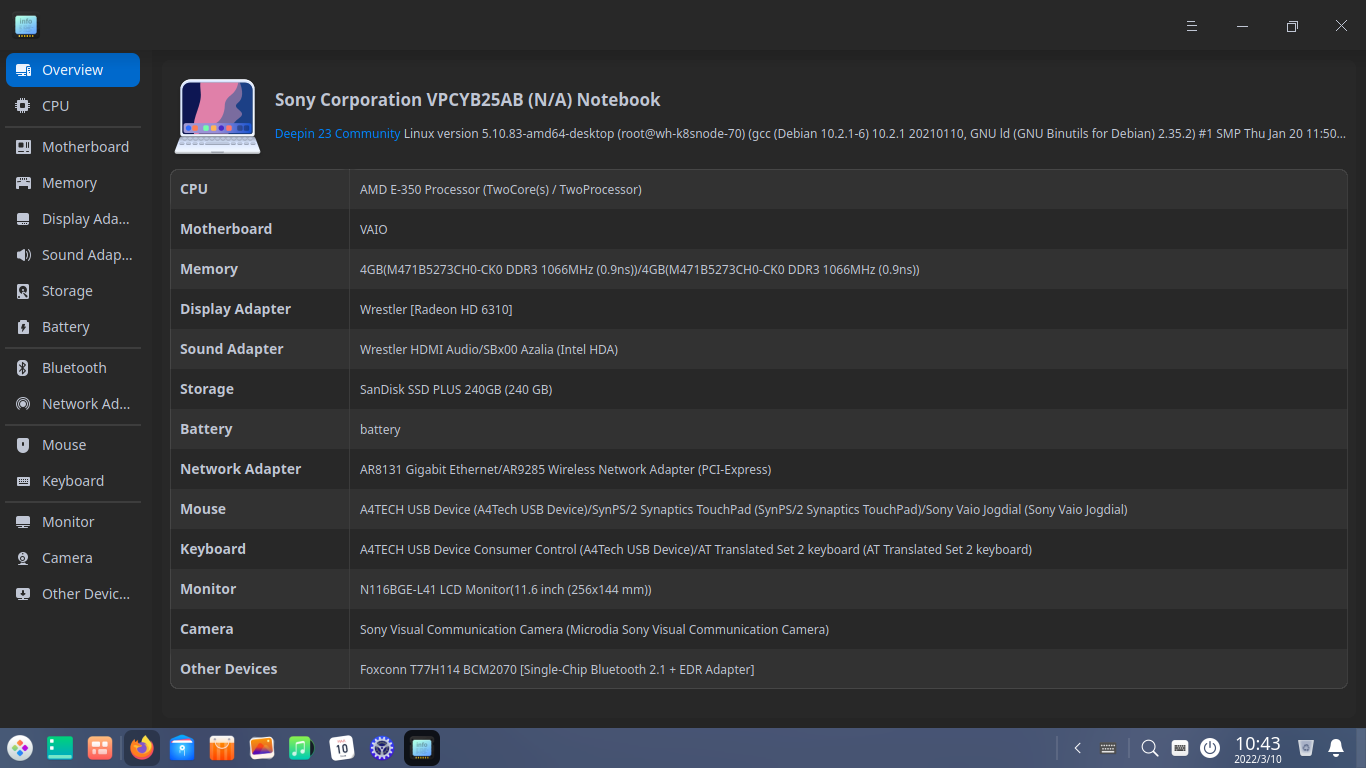Select Bluetooth in the sidebar
Screen dimensions: 1366x768
point(72,368)
